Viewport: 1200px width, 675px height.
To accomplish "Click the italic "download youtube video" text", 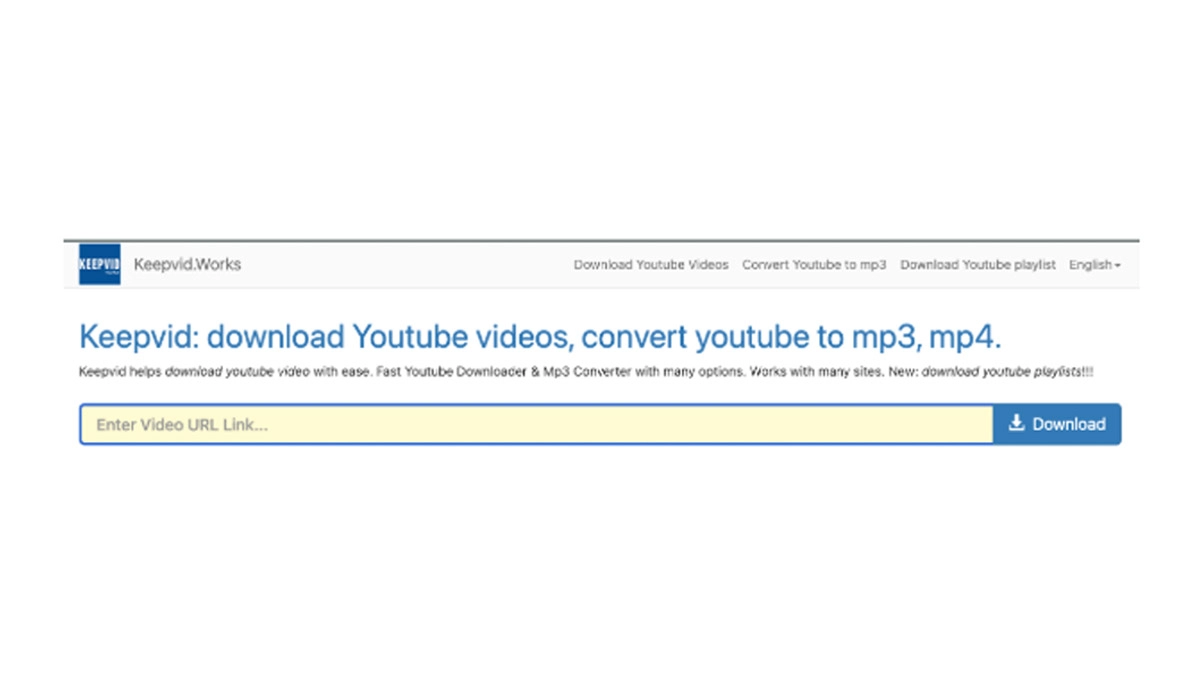I will [236, 372].
